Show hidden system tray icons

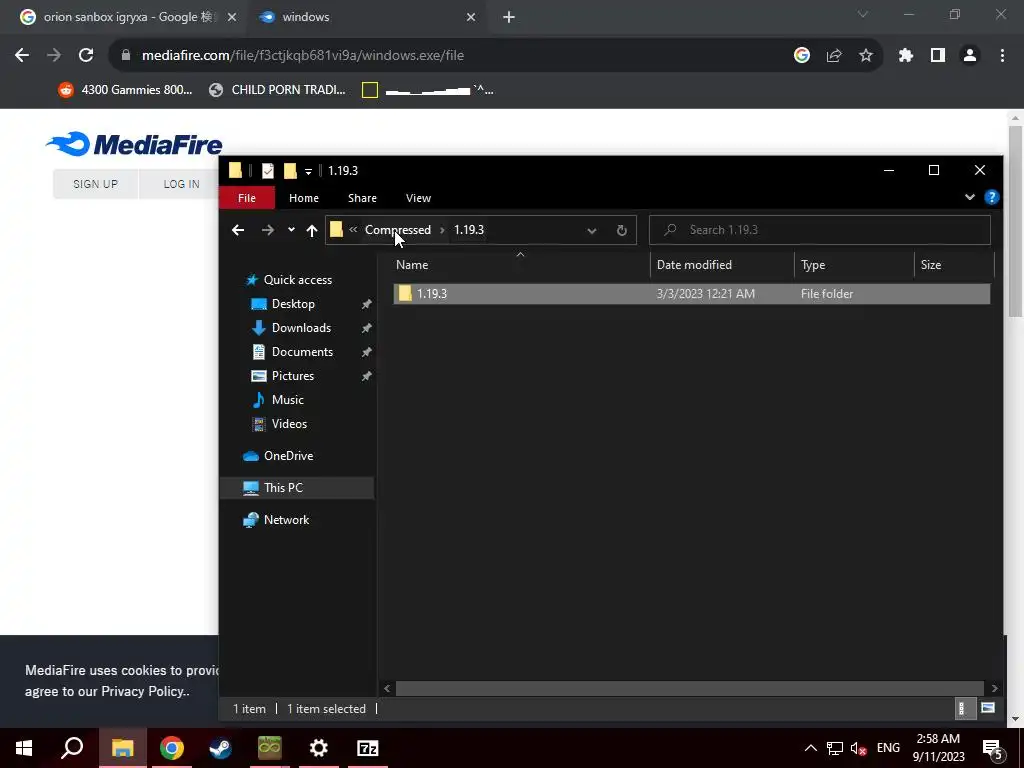(x=810, y=748)
